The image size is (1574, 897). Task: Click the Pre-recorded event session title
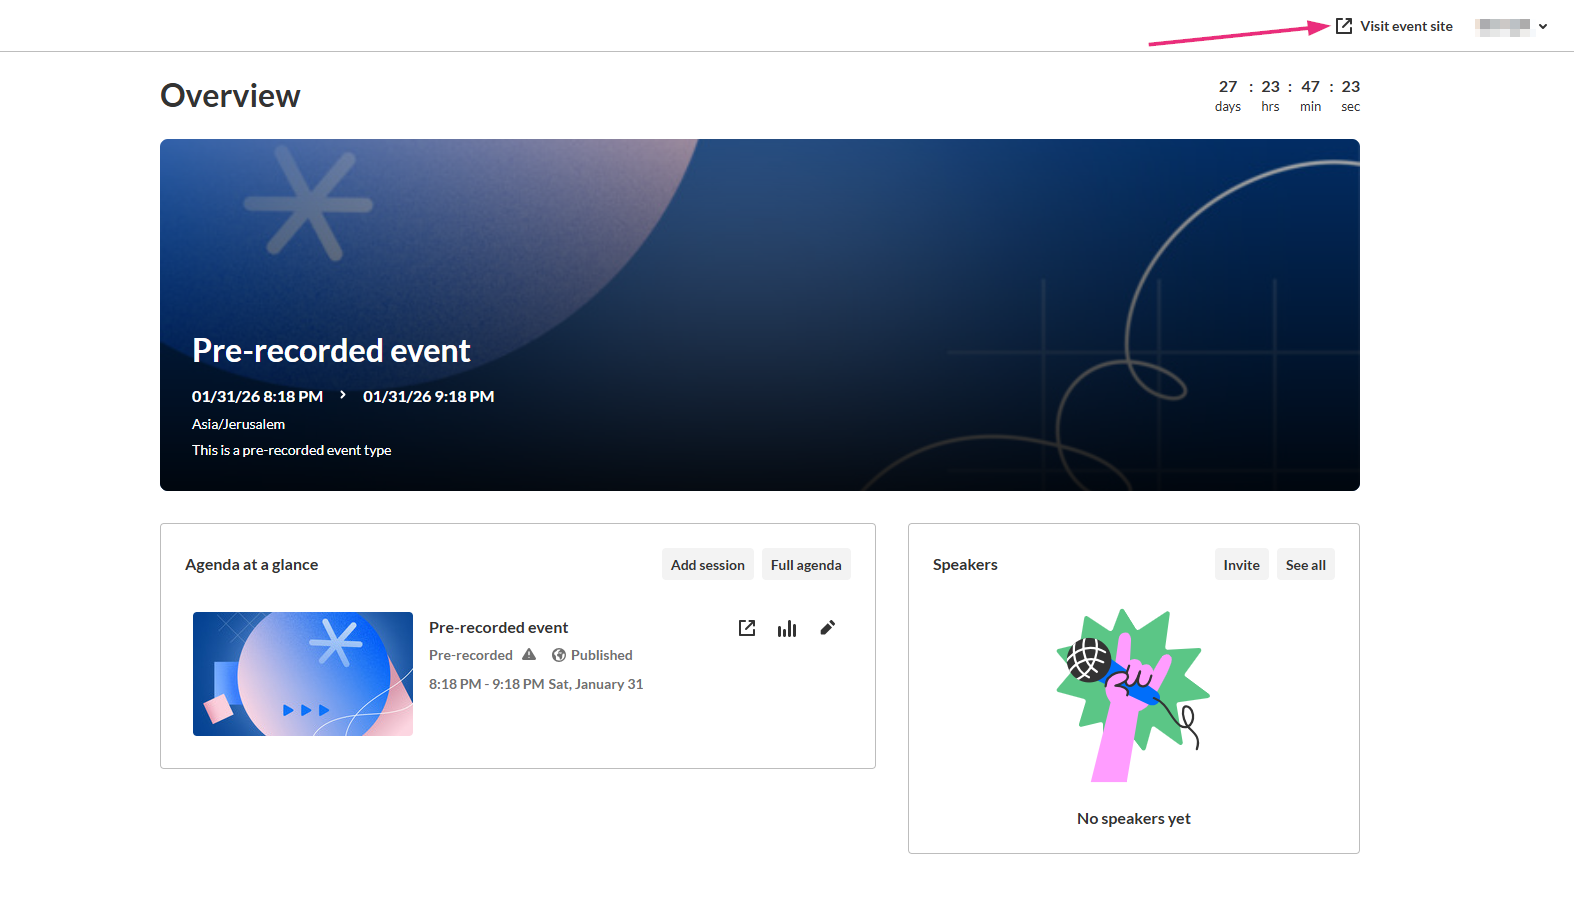498,628
